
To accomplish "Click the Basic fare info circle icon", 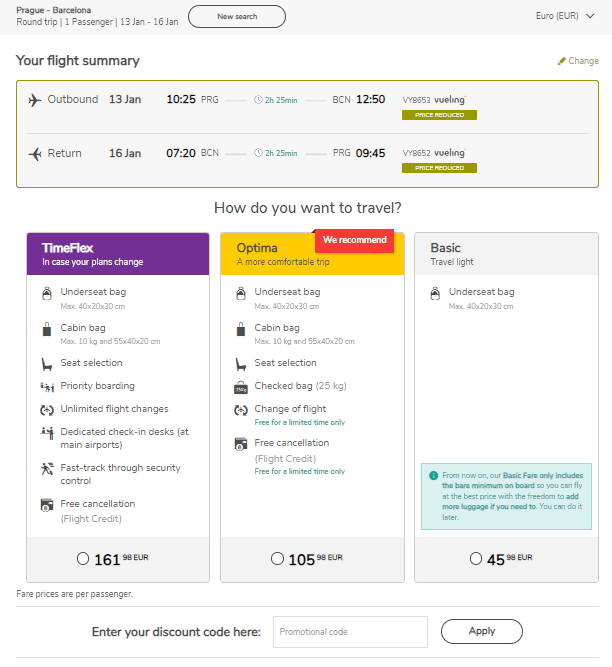I will pos(433,476).
